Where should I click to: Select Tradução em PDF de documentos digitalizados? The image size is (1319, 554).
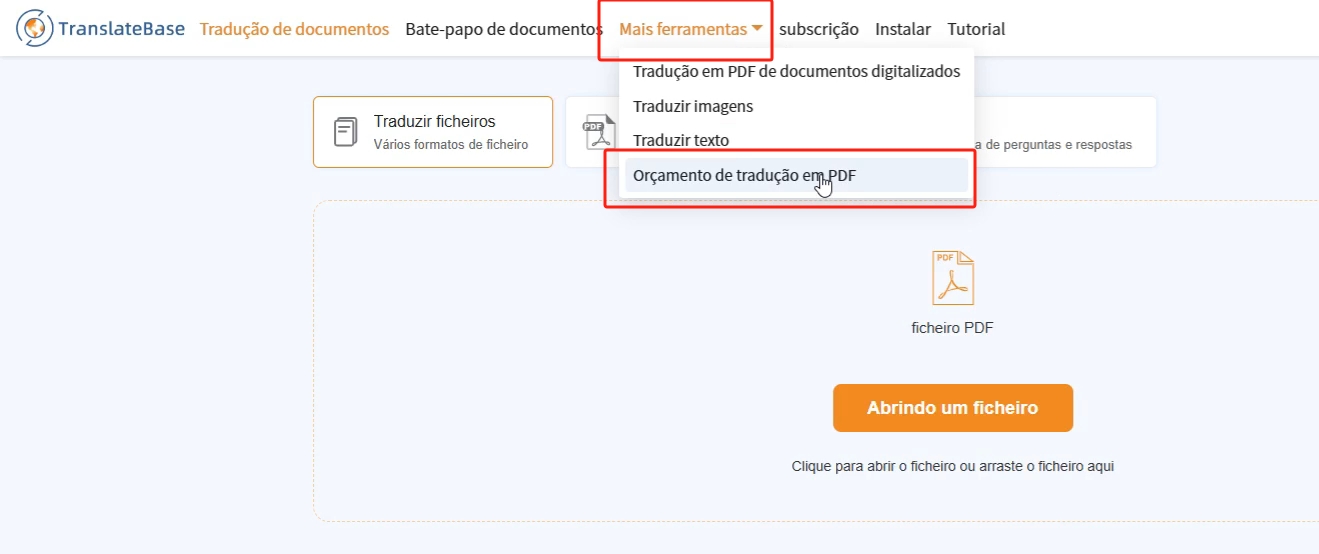coord(796,72)
